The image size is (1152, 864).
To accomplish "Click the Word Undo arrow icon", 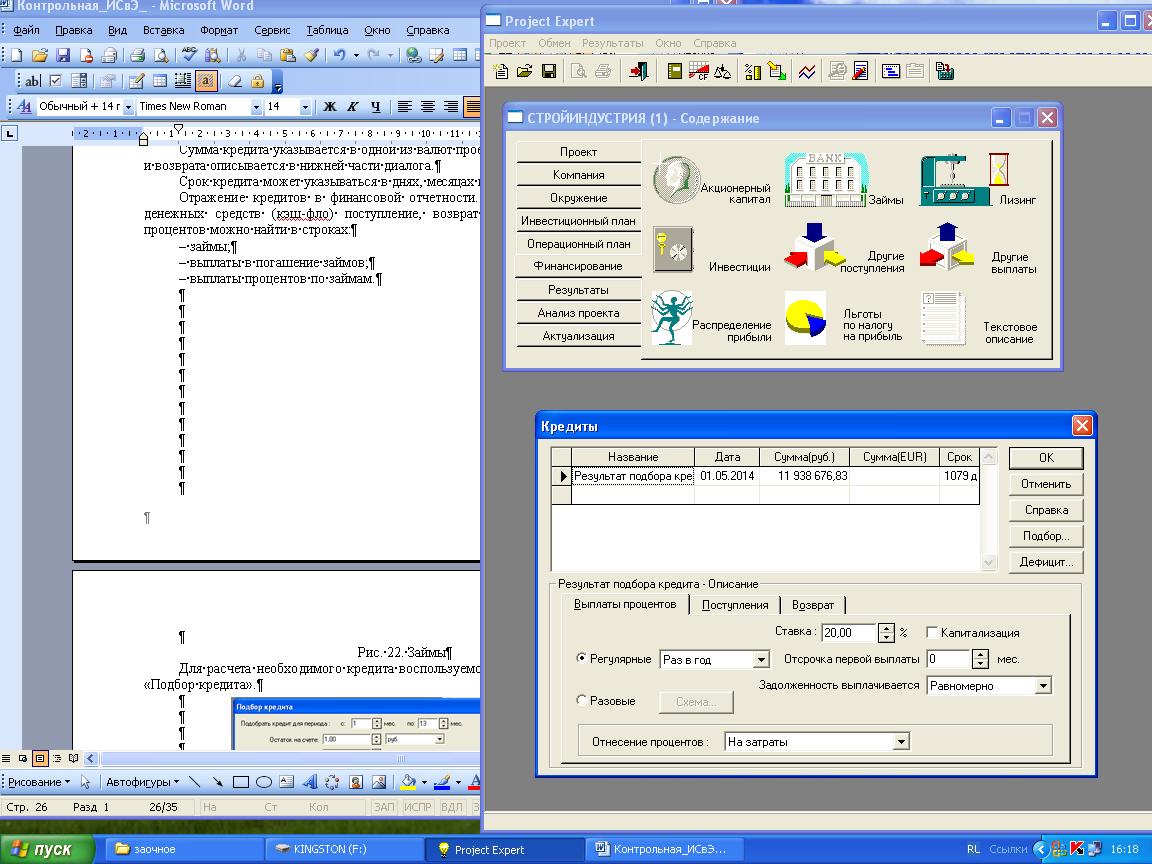I will click(339, 55).
